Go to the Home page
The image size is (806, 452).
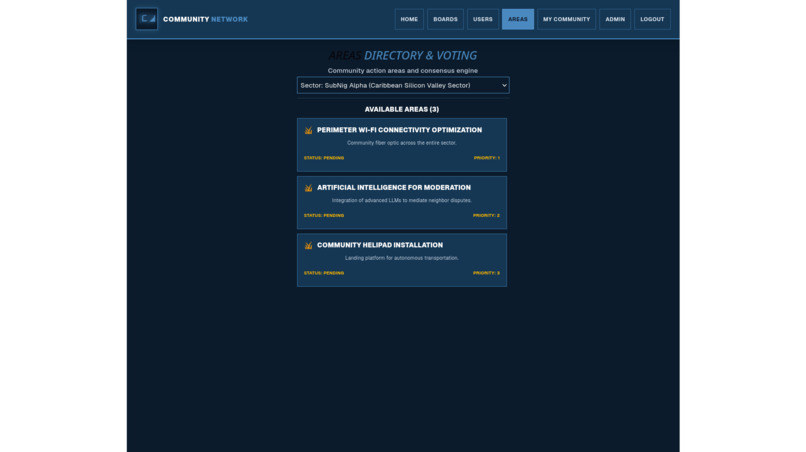click(409, 19)
